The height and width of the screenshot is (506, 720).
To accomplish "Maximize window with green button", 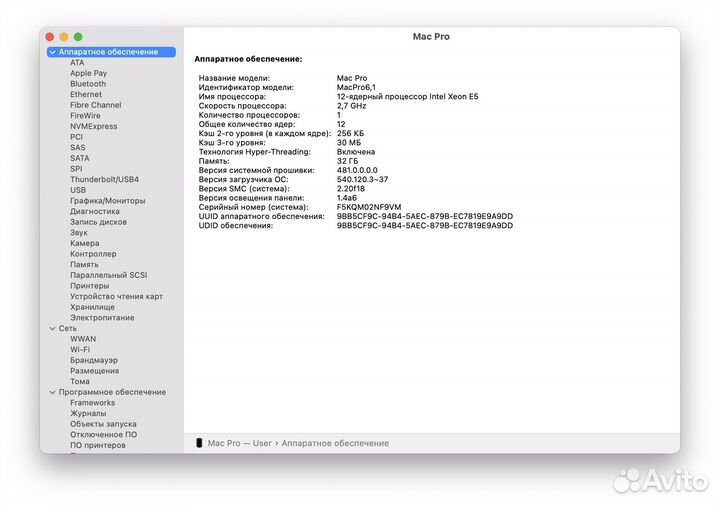I will (x=78, y=37).
